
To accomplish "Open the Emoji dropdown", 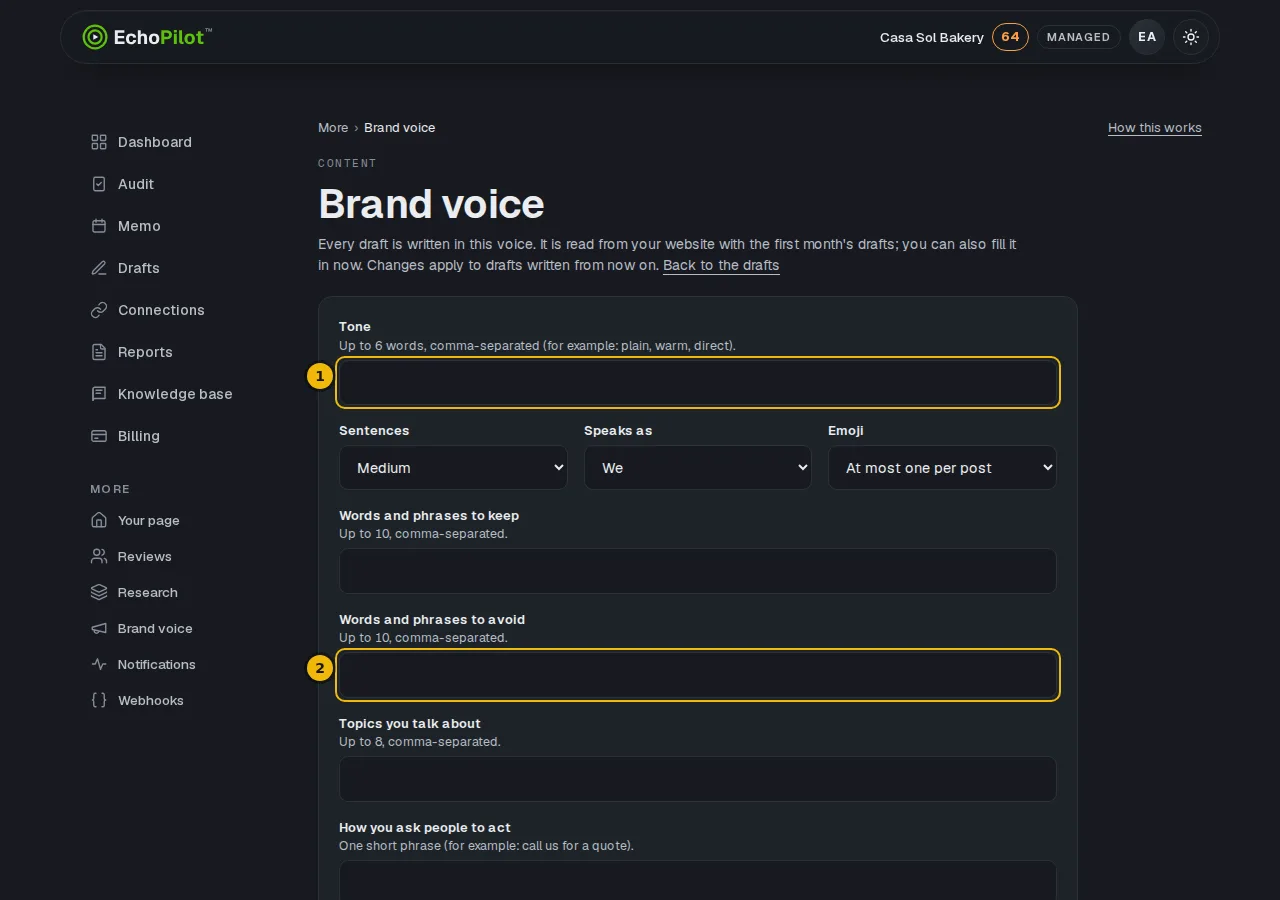I will 942,468.
